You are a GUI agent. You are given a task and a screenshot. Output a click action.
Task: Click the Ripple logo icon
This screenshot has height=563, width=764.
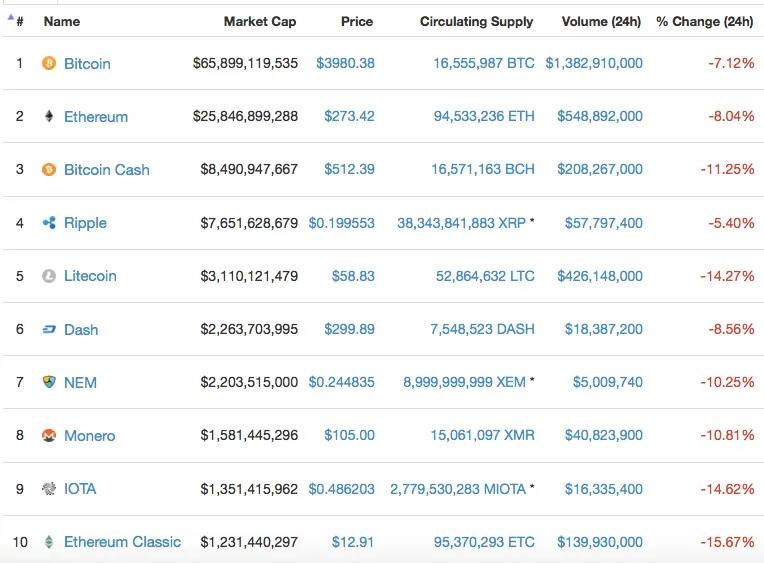[x=49, y=223]
